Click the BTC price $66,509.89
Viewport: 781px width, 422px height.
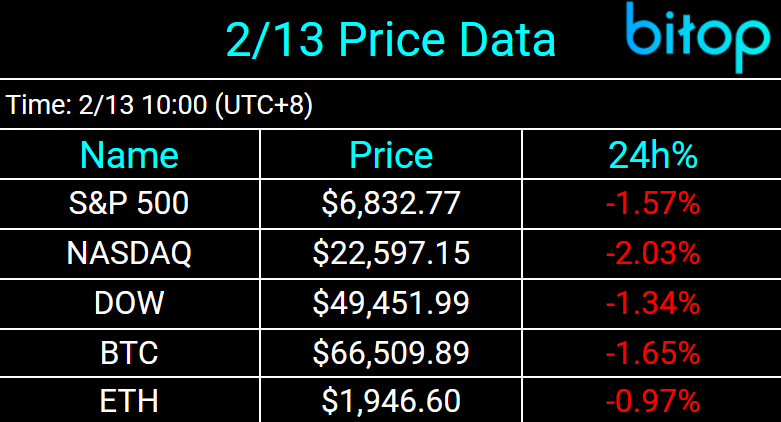point(391,352)
